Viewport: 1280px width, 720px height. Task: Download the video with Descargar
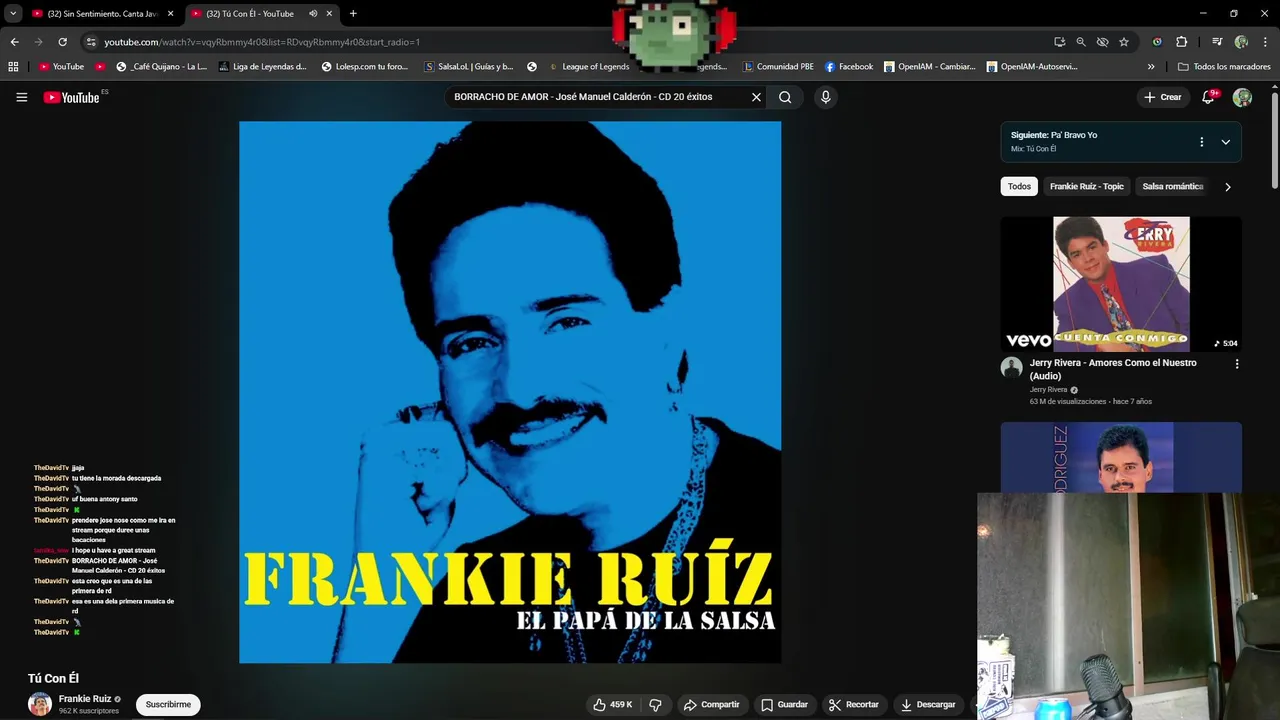click(927, 705)
